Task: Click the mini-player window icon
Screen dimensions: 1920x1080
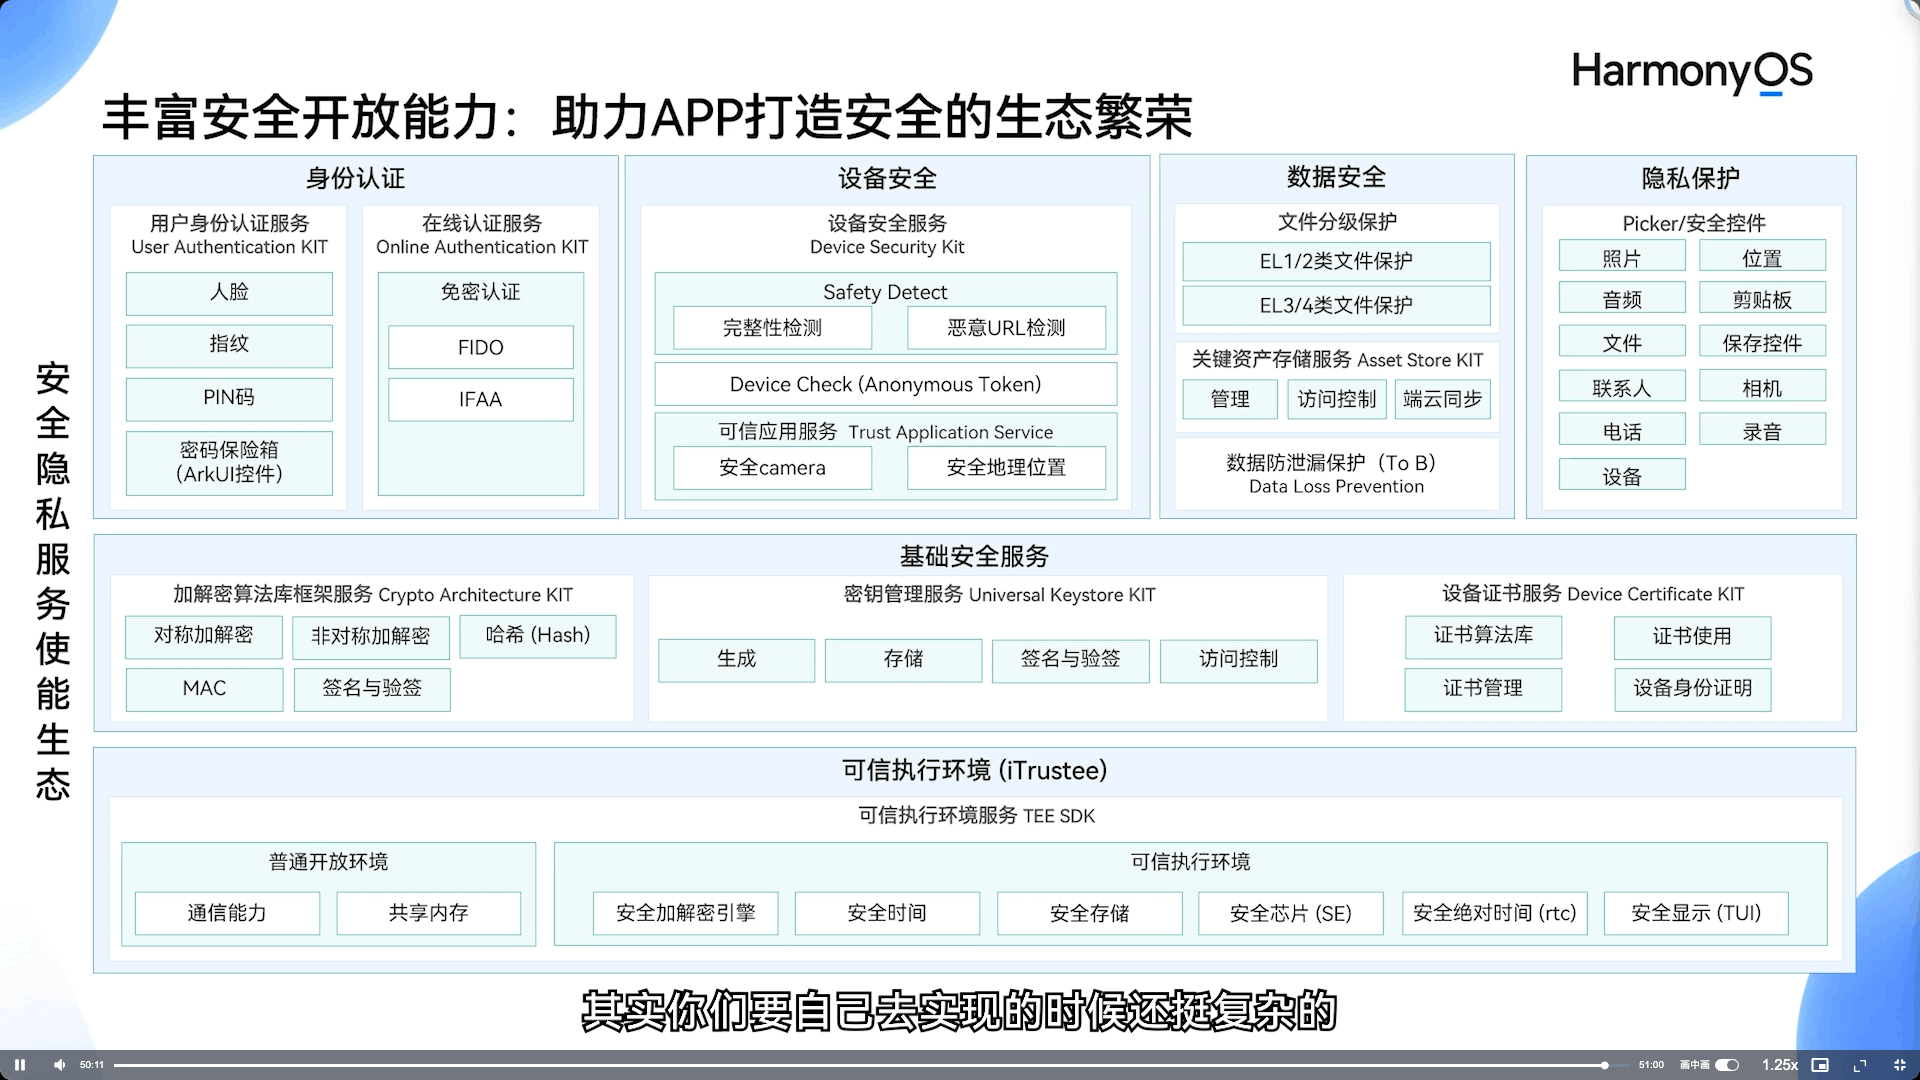Action: [x=1820, y=1065]
